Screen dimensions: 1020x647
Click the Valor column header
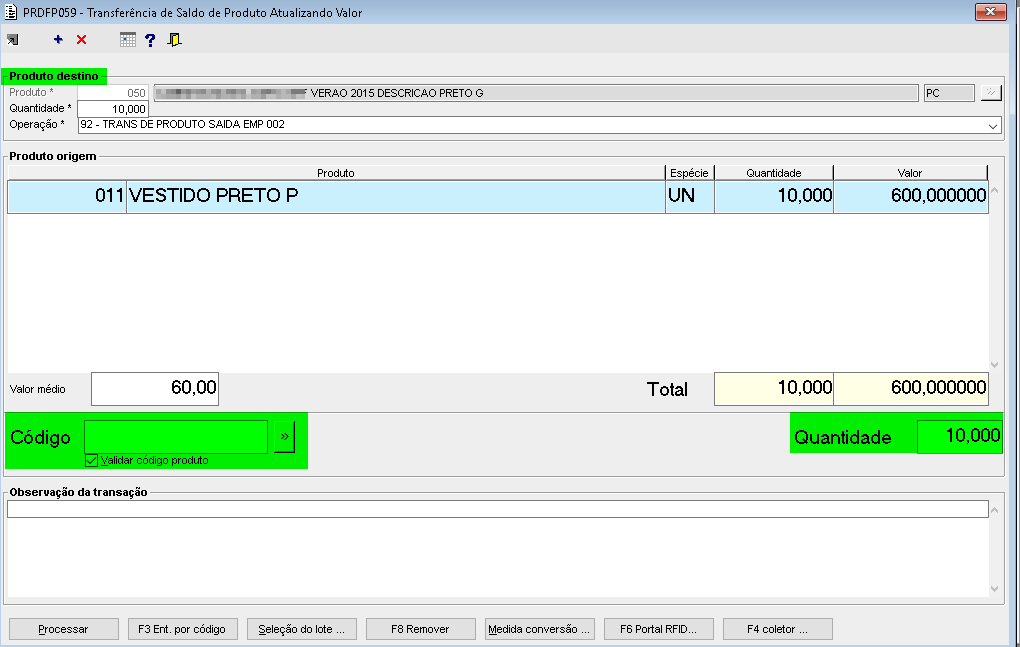910,173
